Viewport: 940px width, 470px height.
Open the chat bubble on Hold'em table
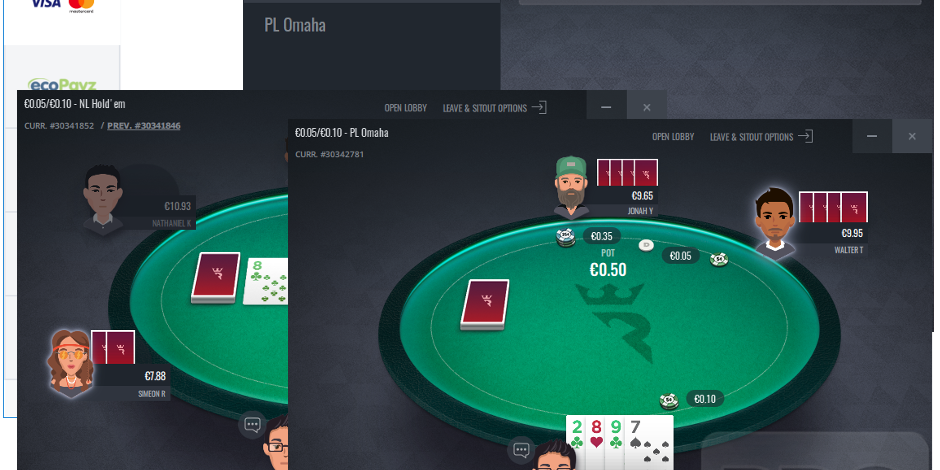252,425
